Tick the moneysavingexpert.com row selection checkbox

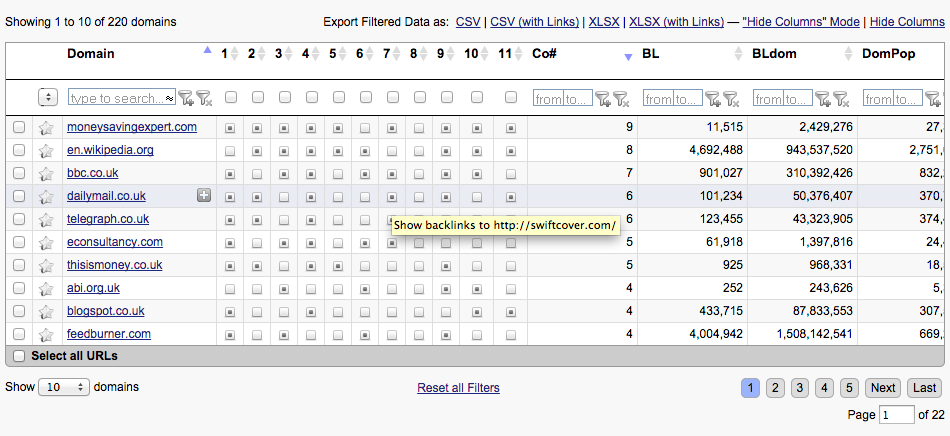(19, 127)
